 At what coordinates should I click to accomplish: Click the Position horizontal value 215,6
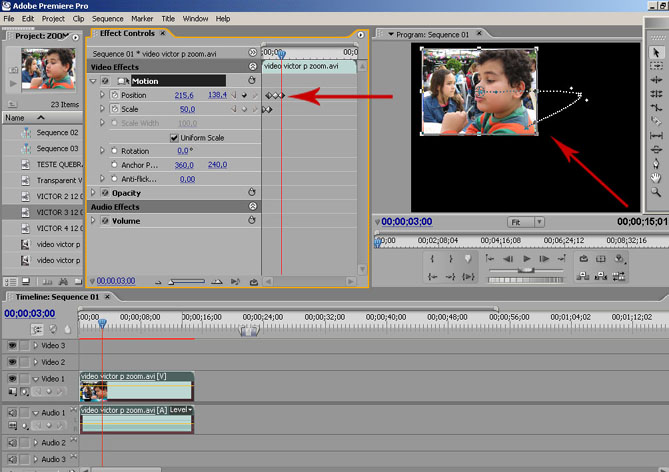[184, 95]
